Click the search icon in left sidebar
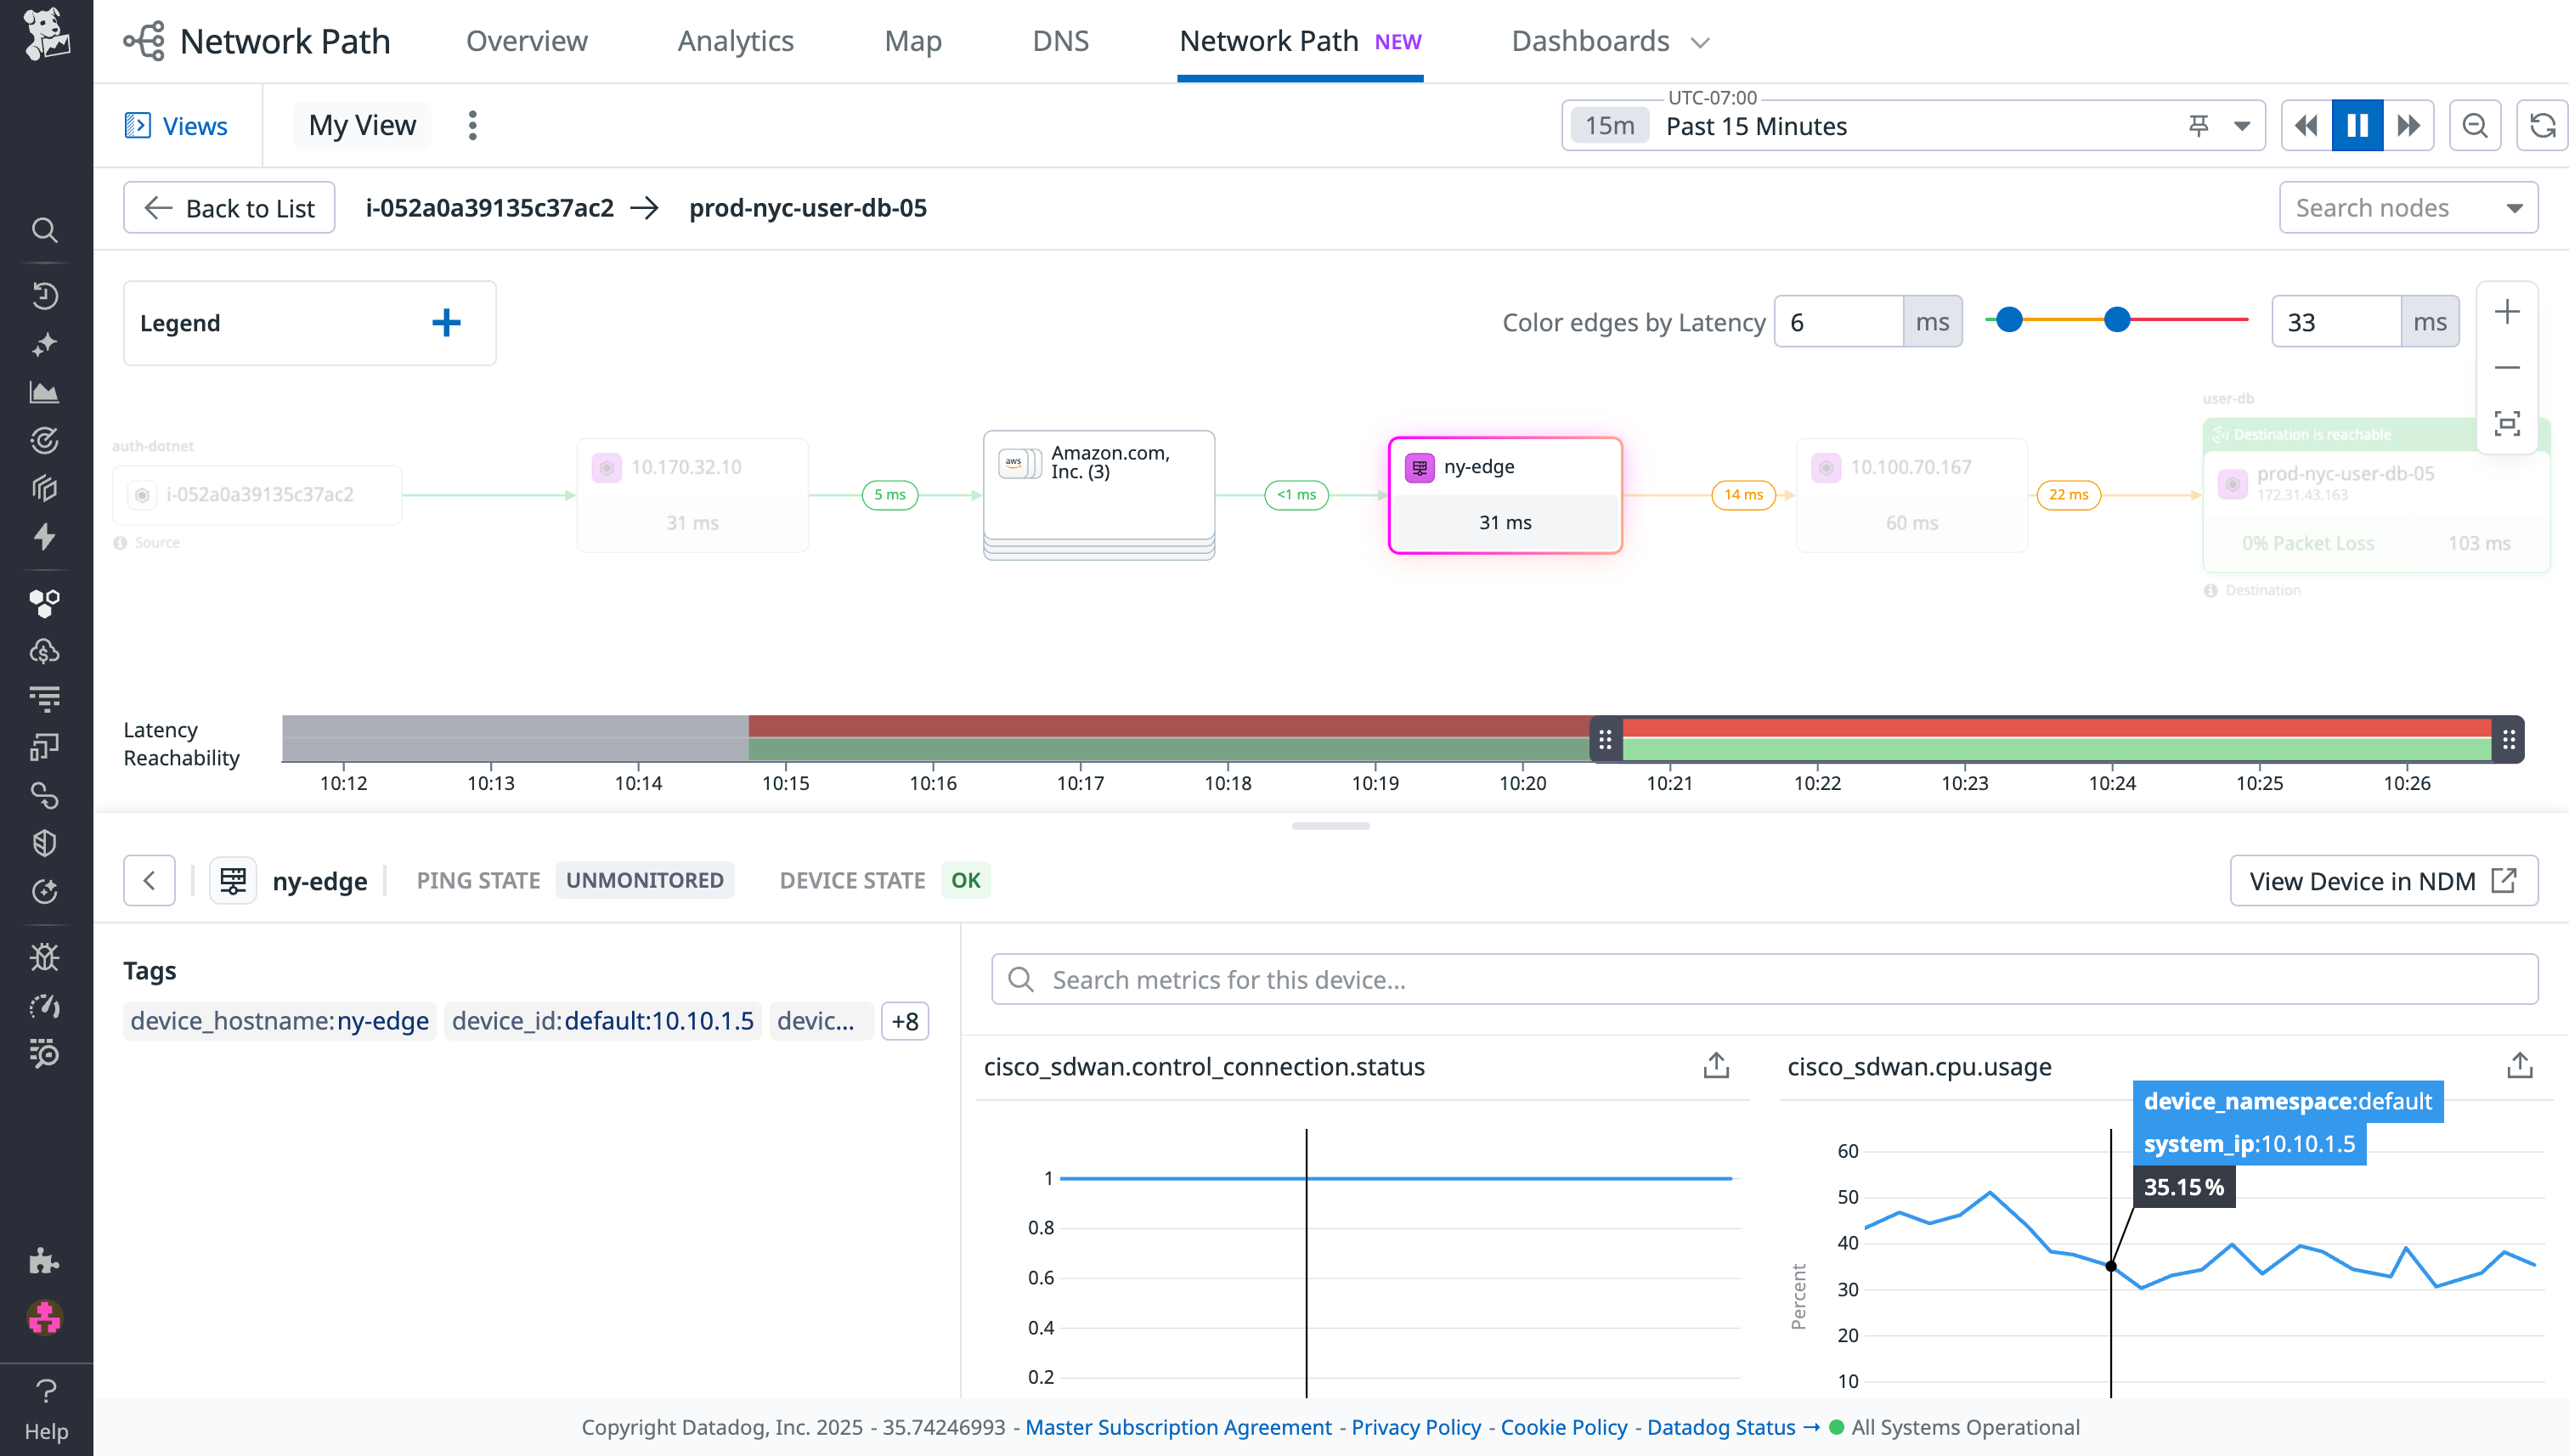Image resolution: width=2569 pixels, height=1456 pixels. pos(44,230)
